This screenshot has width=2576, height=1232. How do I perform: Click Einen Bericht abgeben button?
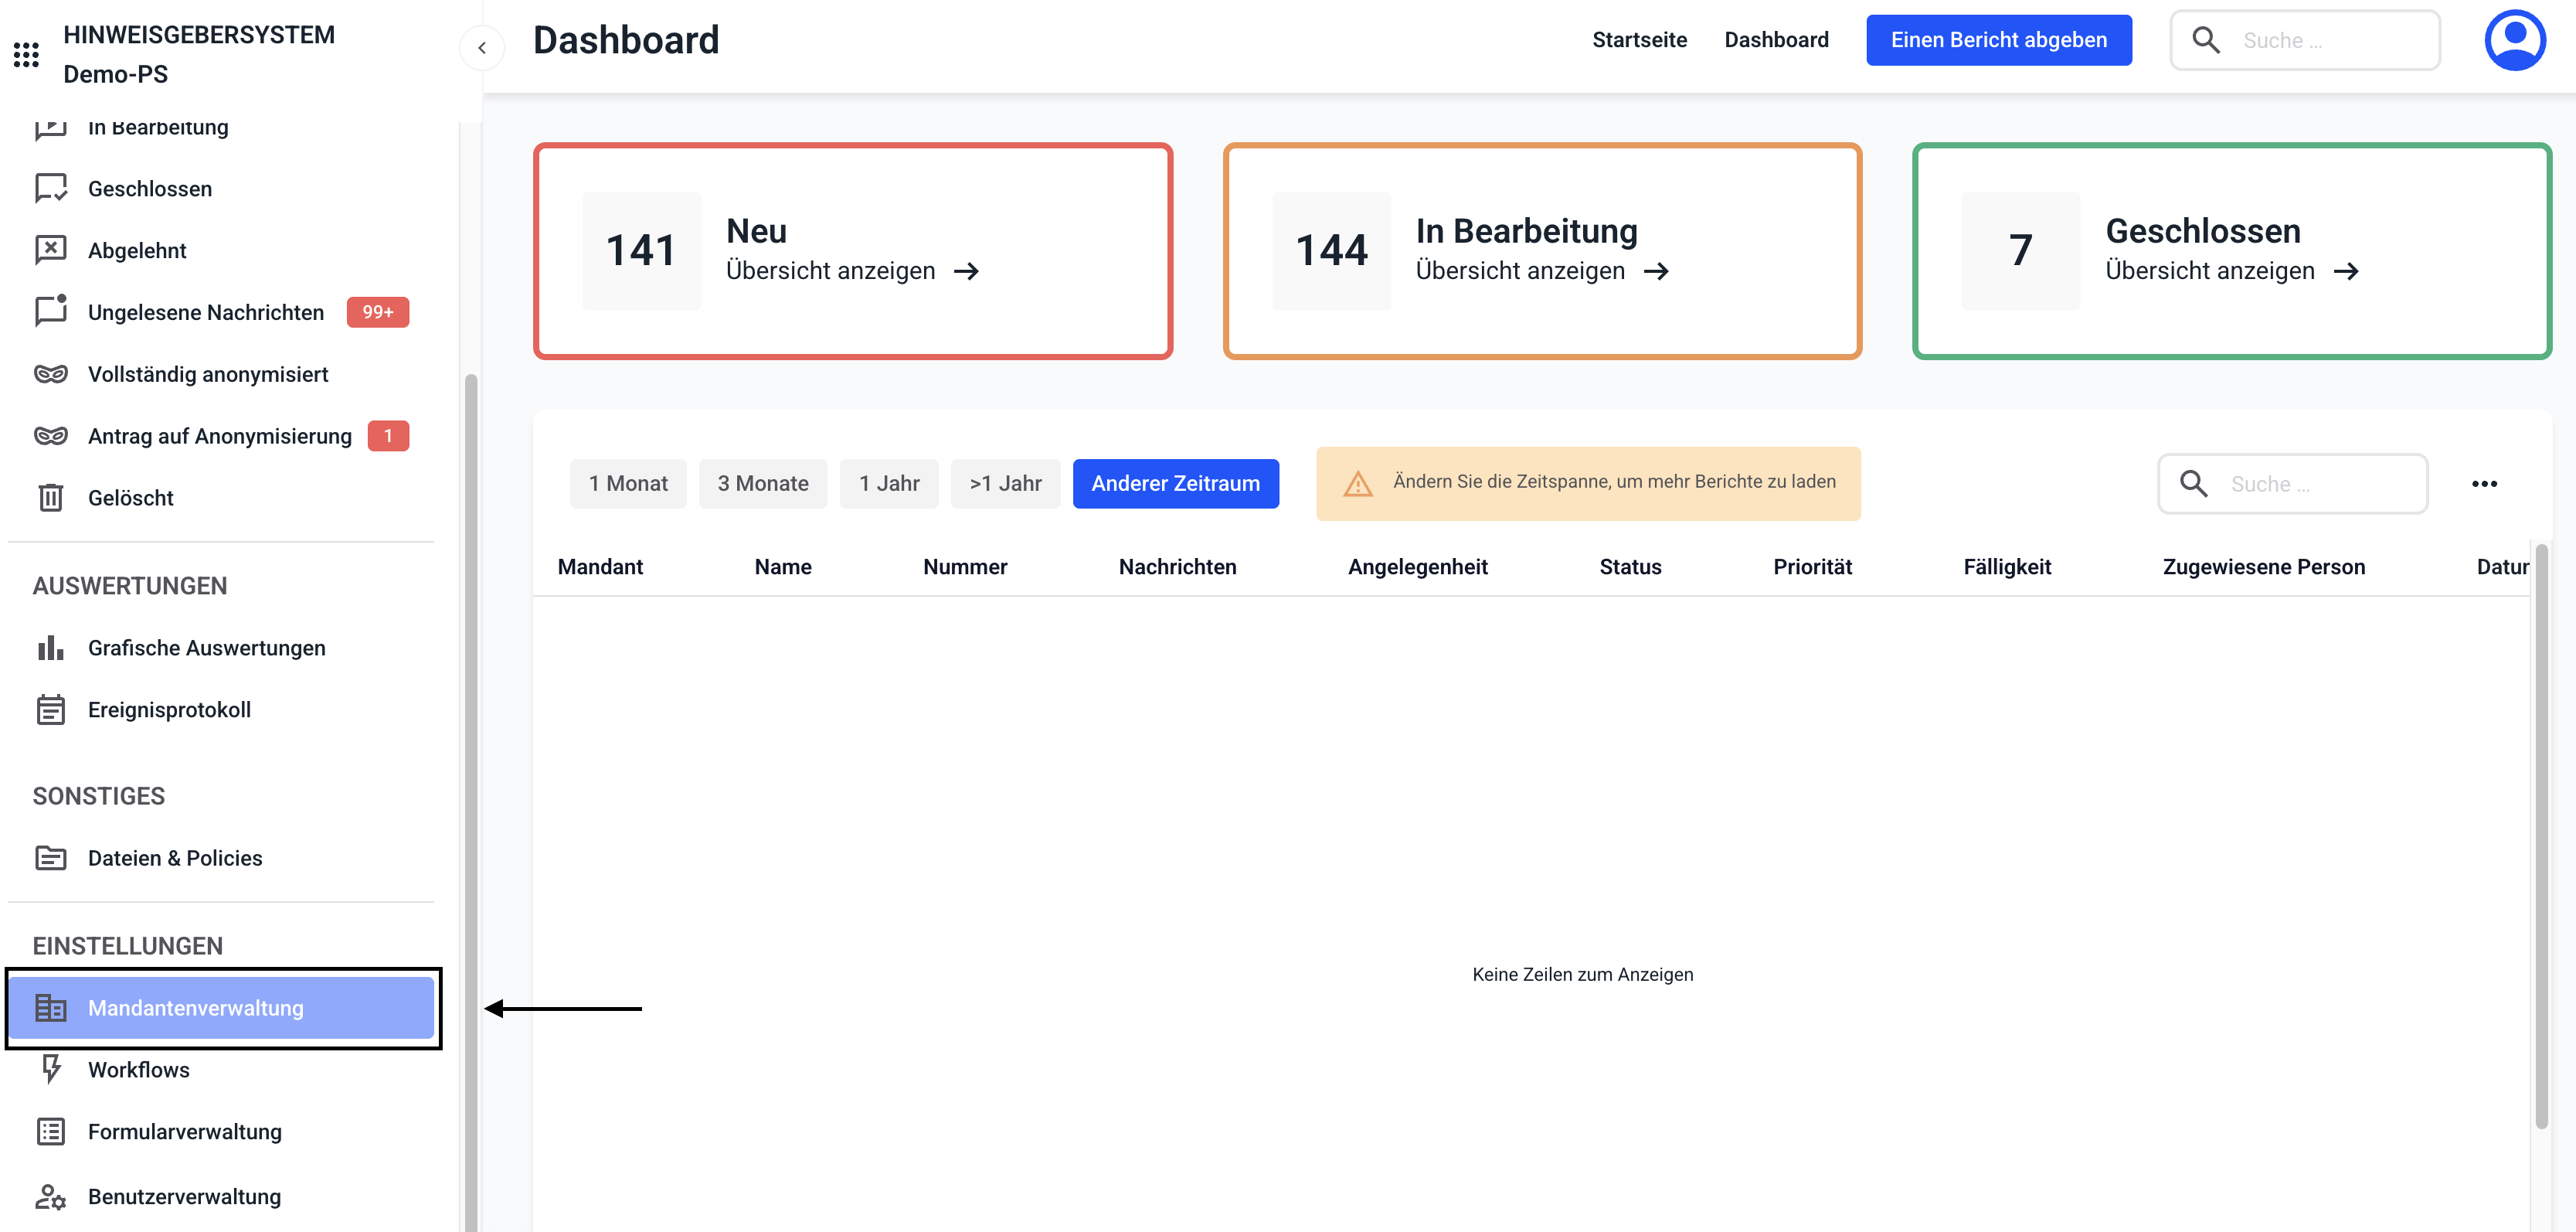point(1998,40)
